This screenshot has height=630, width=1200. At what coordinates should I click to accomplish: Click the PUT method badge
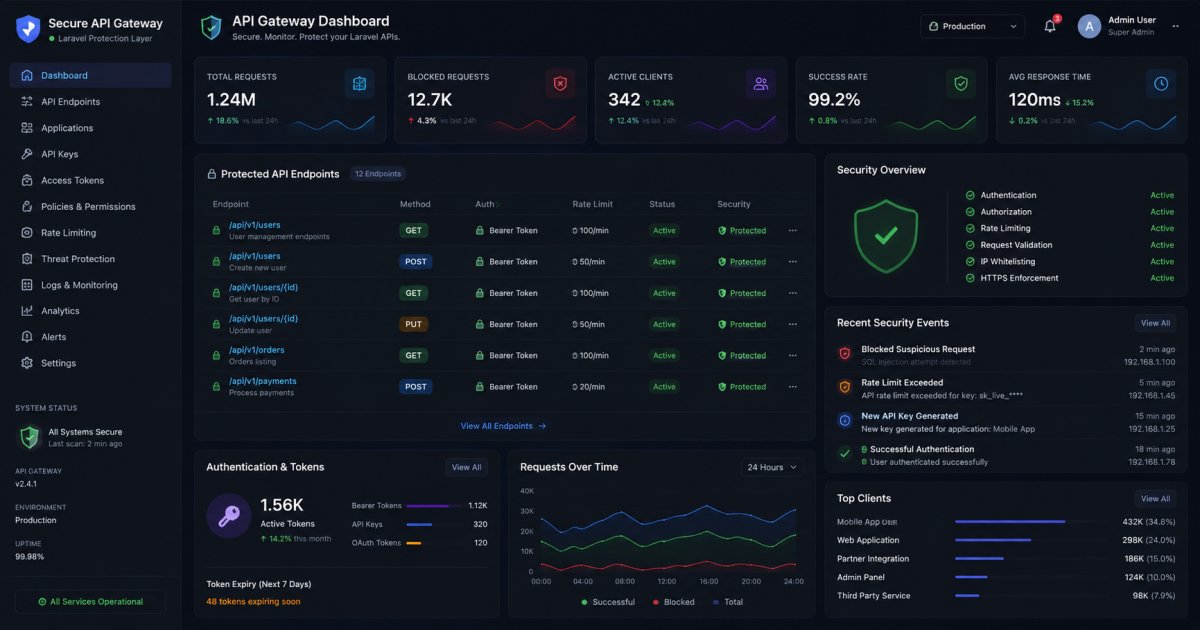tap(413, 324)
